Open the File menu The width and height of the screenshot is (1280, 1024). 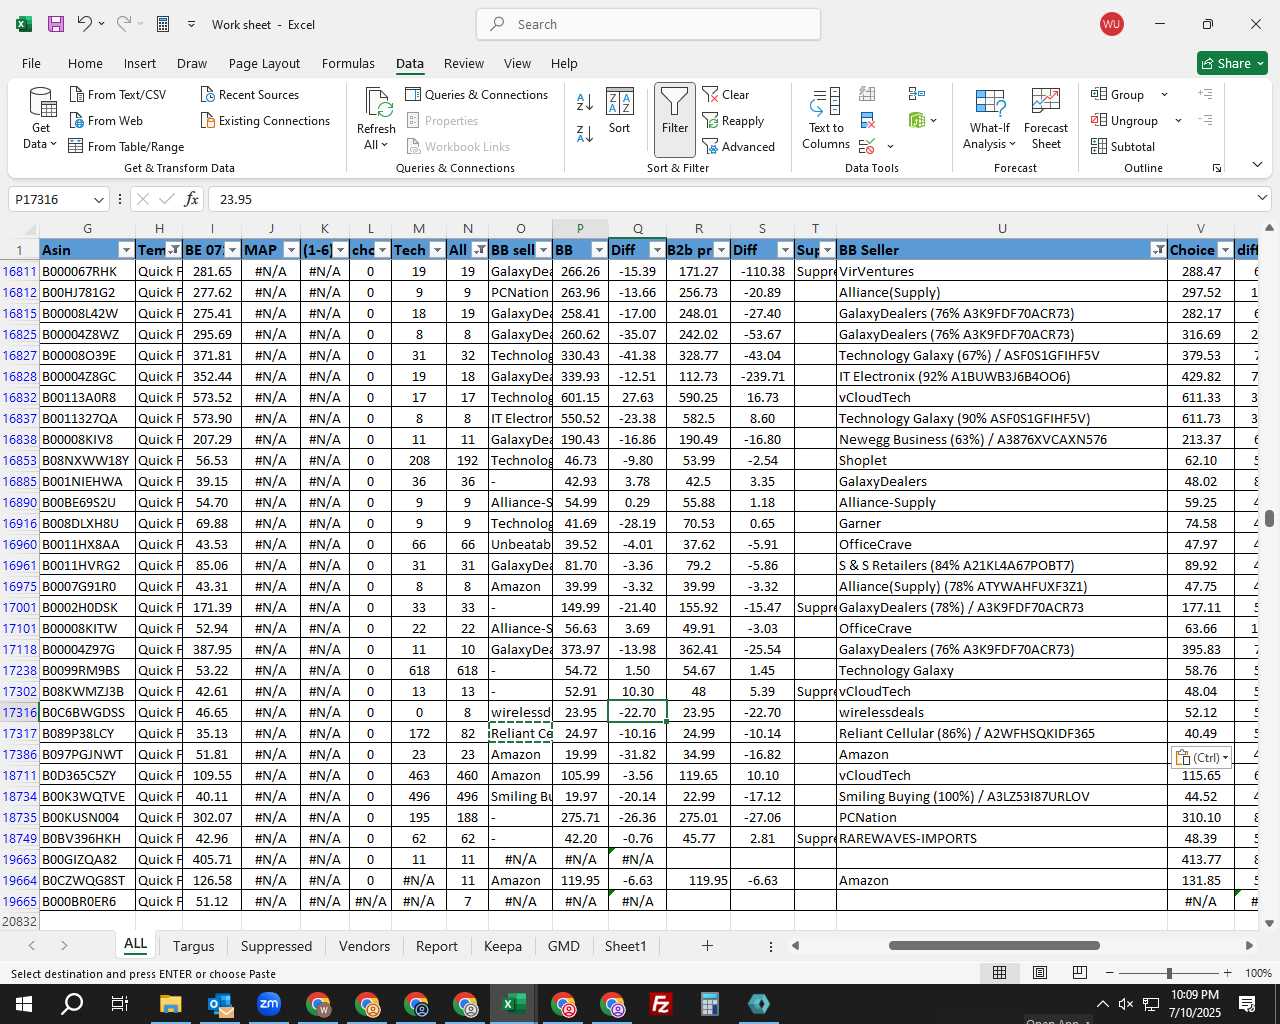point(31,63)
